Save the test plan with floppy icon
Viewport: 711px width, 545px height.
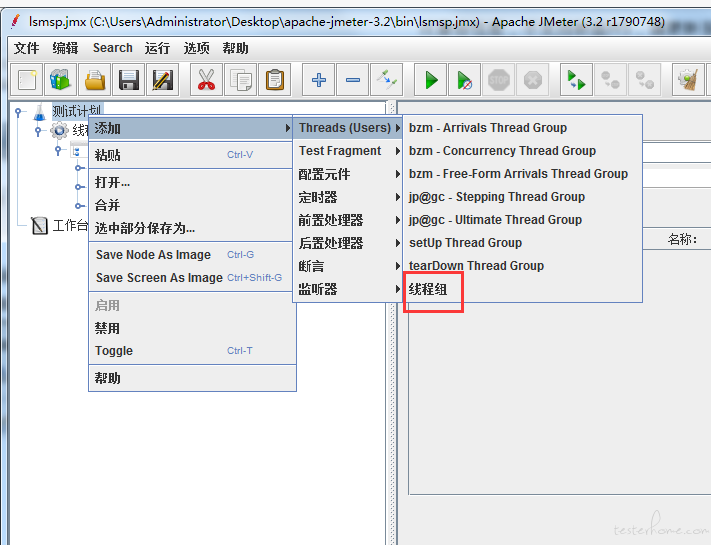[128, 80]
